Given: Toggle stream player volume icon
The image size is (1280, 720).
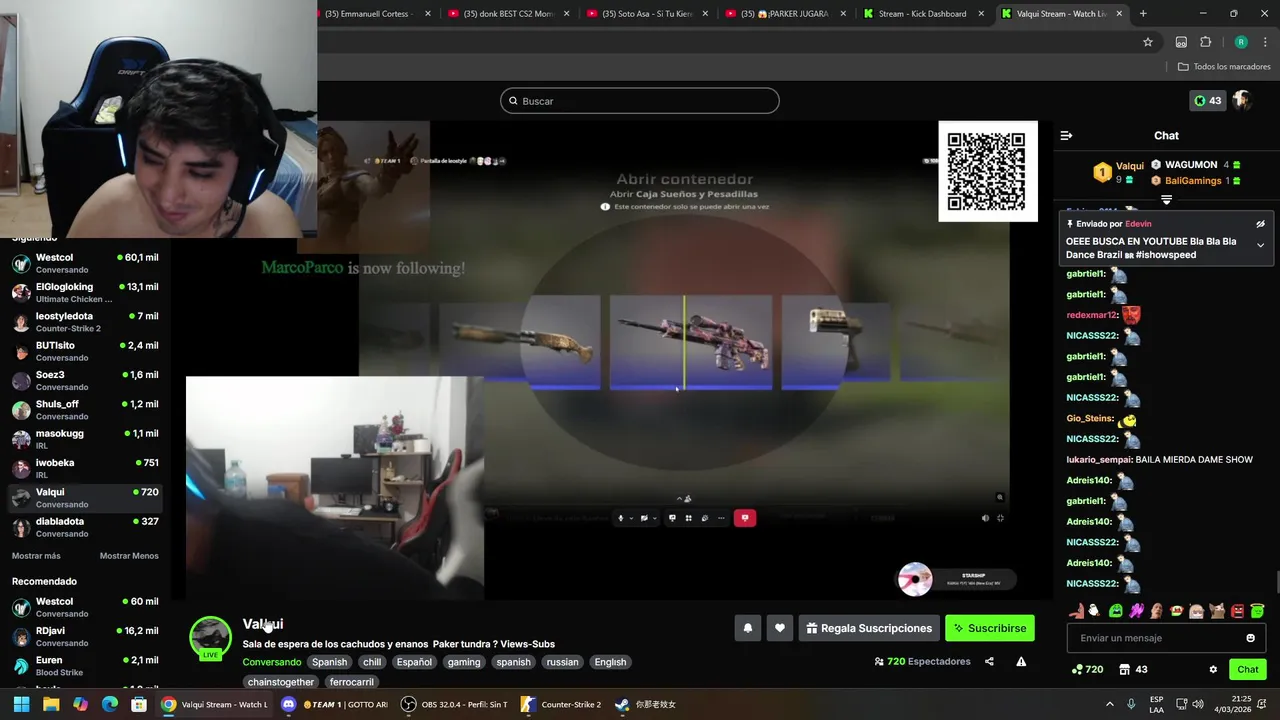Looking at the screenshot, I should pos(985,518).
